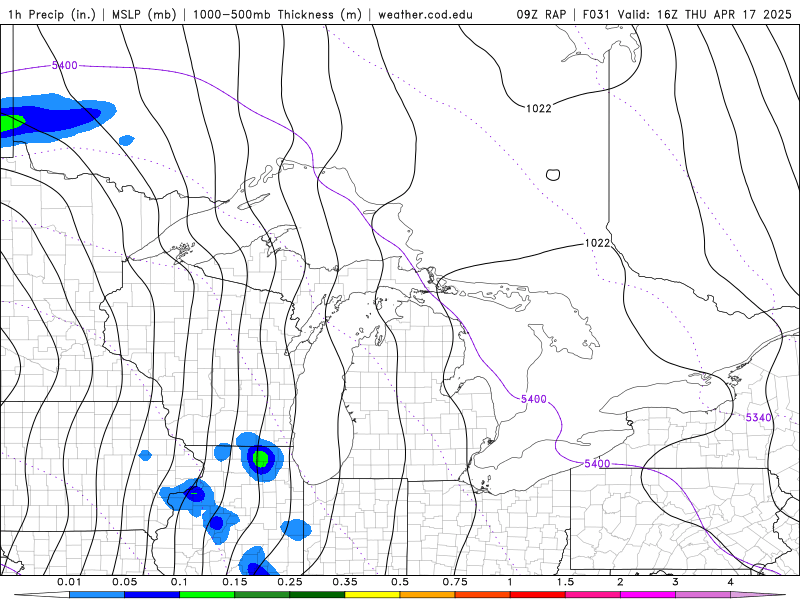Click the '0.25' legend value
Screen dimensions: 800x600
coord(290,582)
